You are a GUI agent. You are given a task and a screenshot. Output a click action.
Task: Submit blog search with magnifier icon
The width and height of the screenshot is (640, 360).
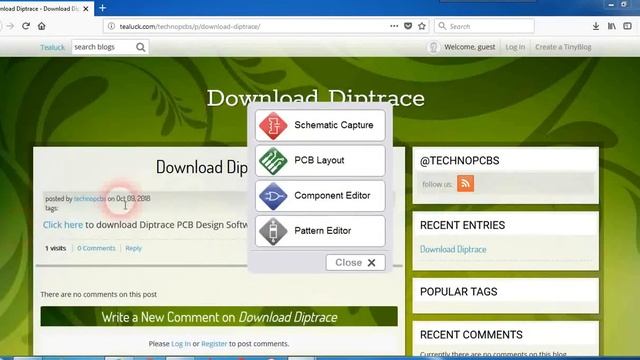141,47
